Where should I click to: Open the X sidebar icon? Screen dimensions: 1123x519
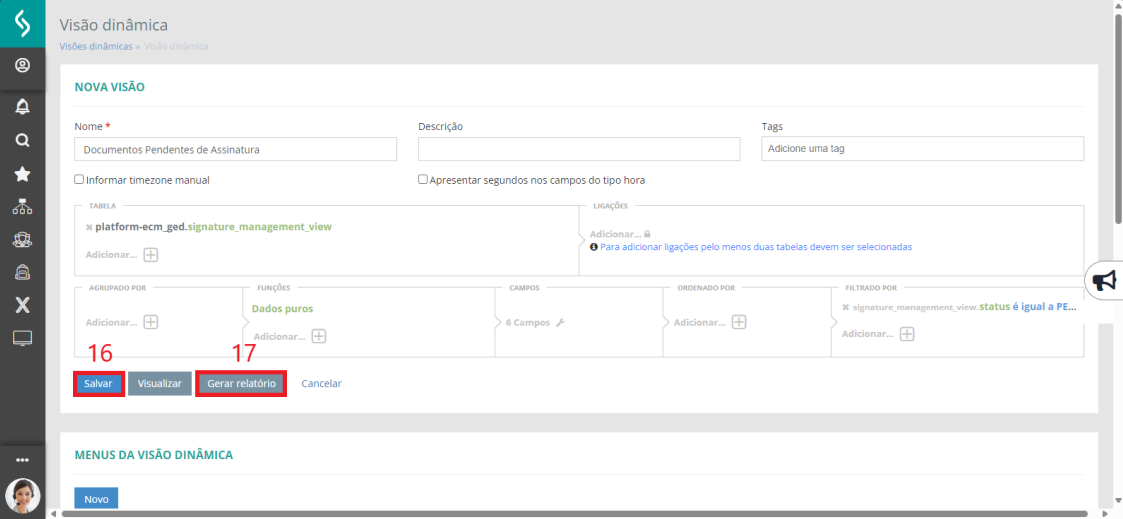pyautogui.click(x=22, y=306)
